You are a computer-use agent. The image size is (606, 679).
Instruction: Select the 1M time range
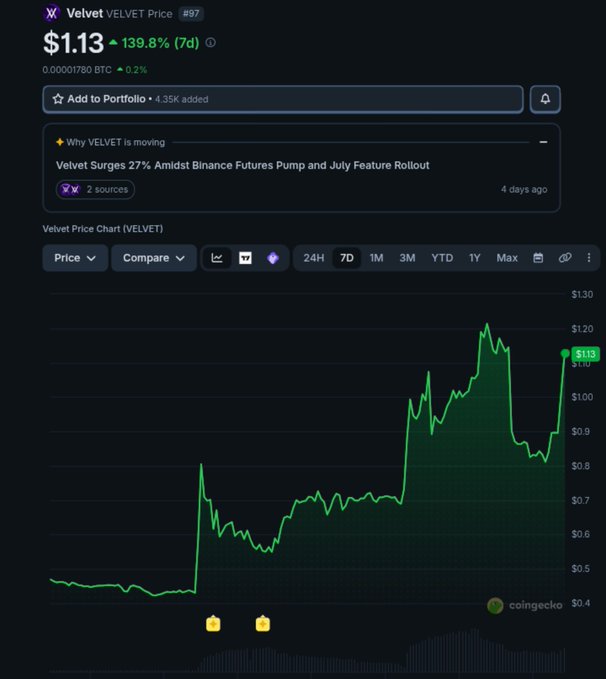(x=376, y=258)
